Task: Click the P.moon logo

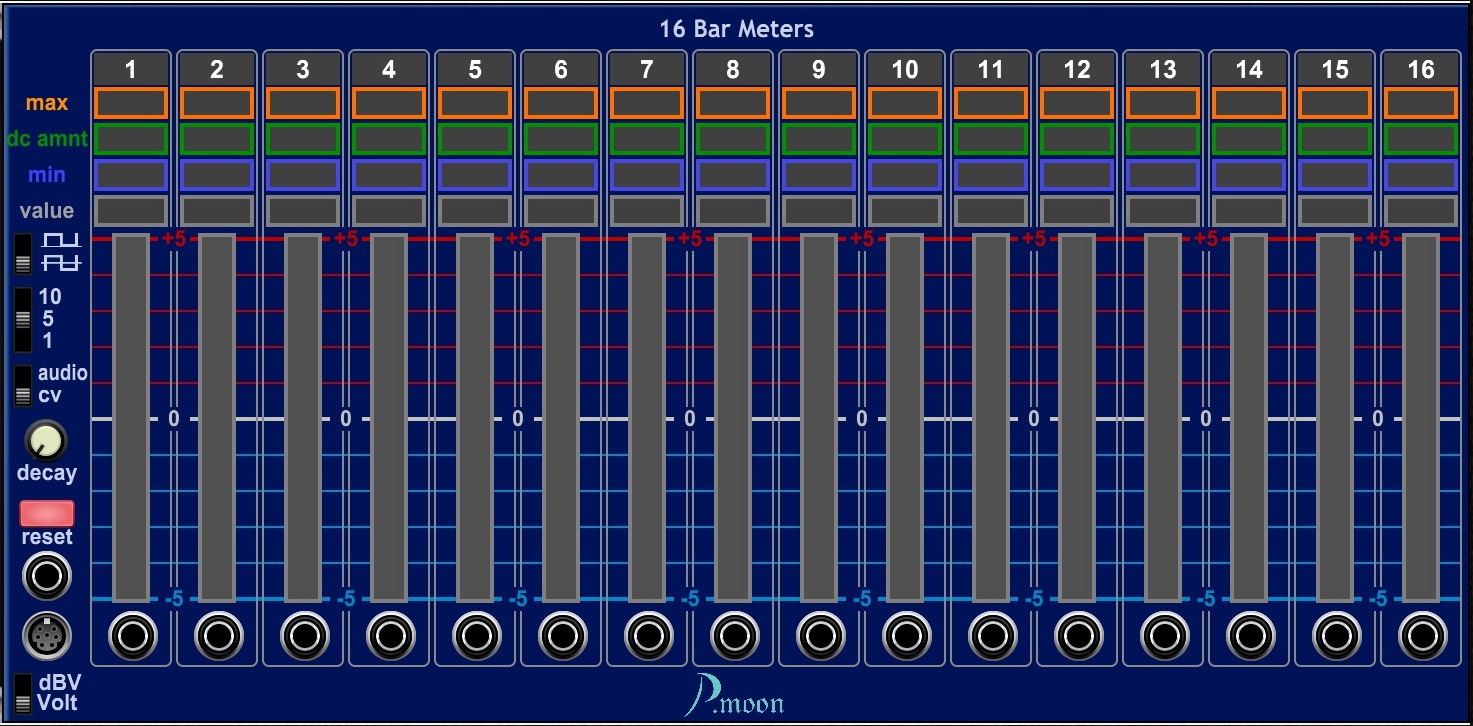Action: point(735,696)
